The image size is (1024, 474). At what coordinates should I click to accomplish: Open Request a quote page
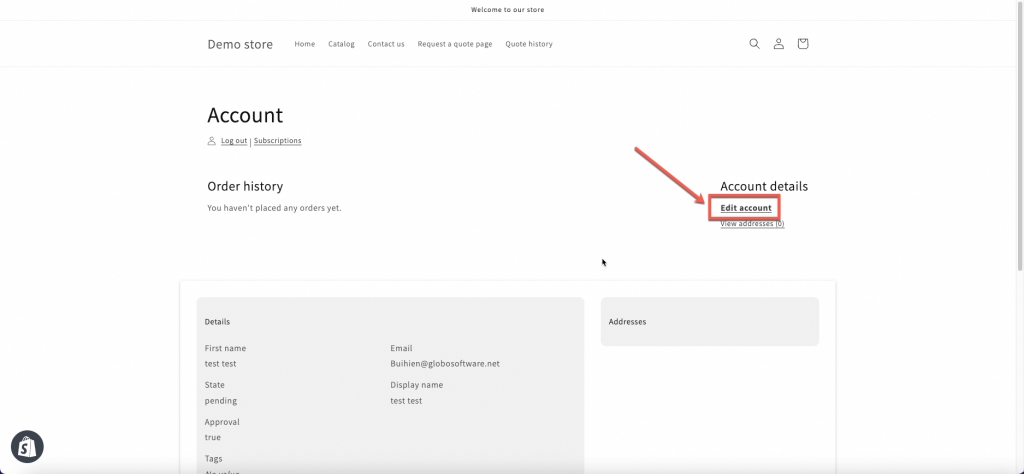[x=455, y=44]
